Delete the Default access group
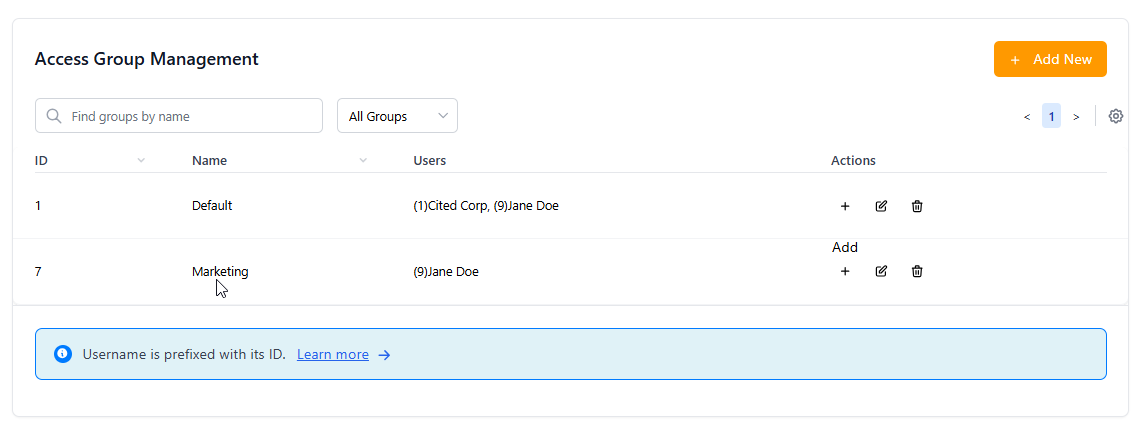This screenshot has height=448, width=1144. tap(917, 206)
